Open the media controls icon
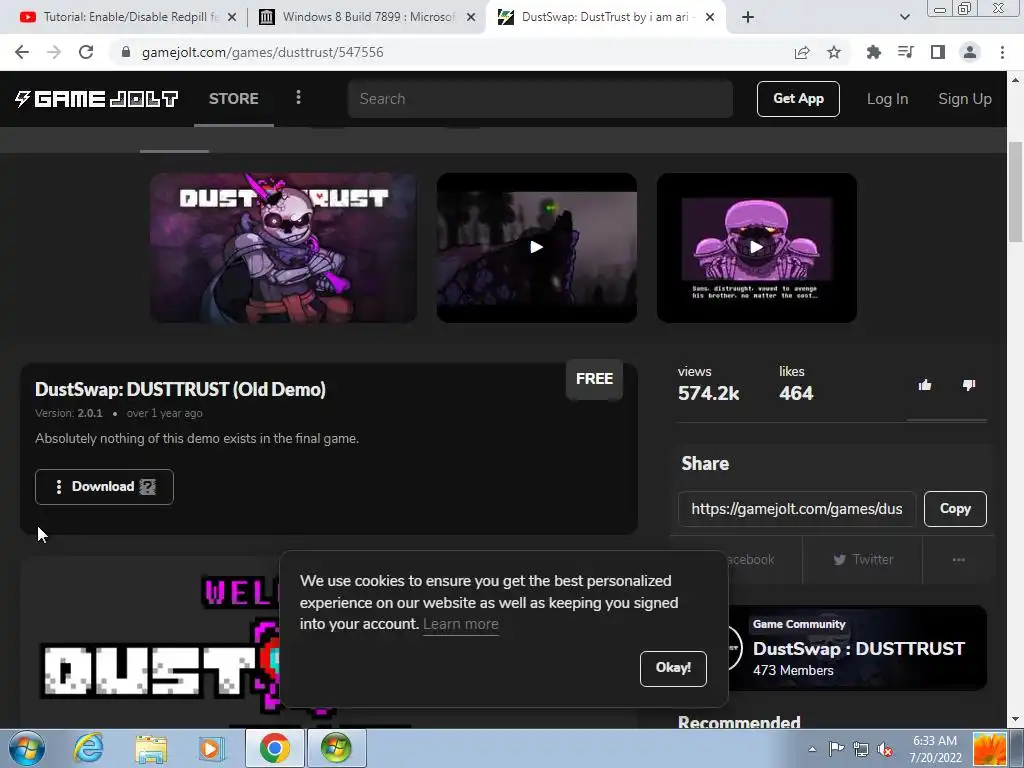 906,52
